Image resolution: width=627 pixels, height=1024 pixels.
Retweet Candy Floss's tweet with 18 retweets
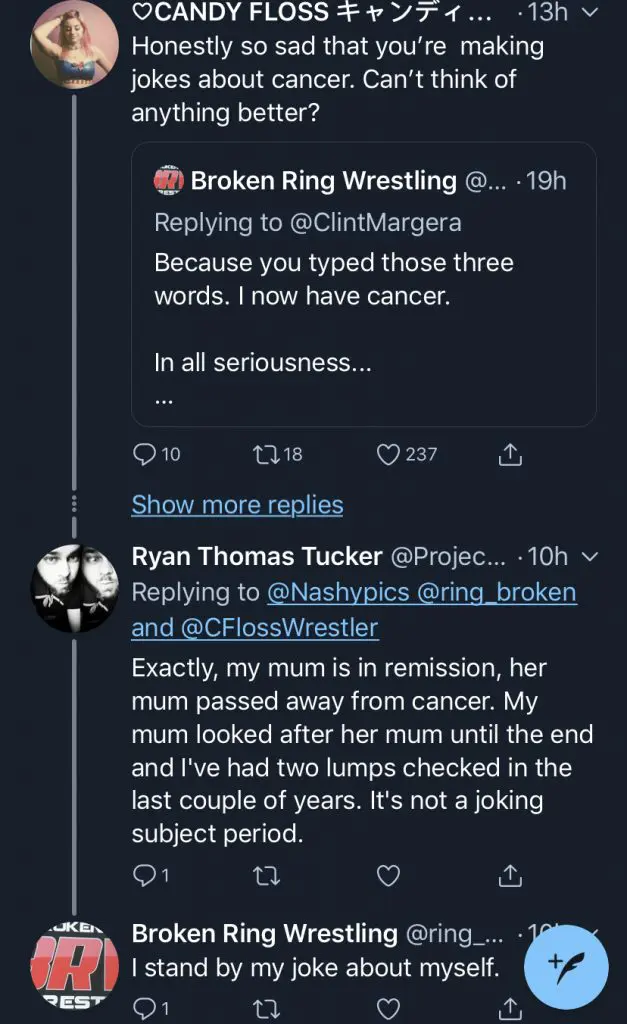pyautogui.click(x=264, y=454)
